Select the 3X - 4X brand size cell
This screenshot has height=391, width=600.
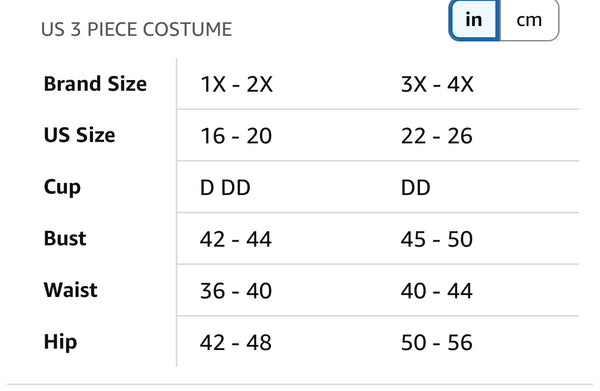click(437, 84)
